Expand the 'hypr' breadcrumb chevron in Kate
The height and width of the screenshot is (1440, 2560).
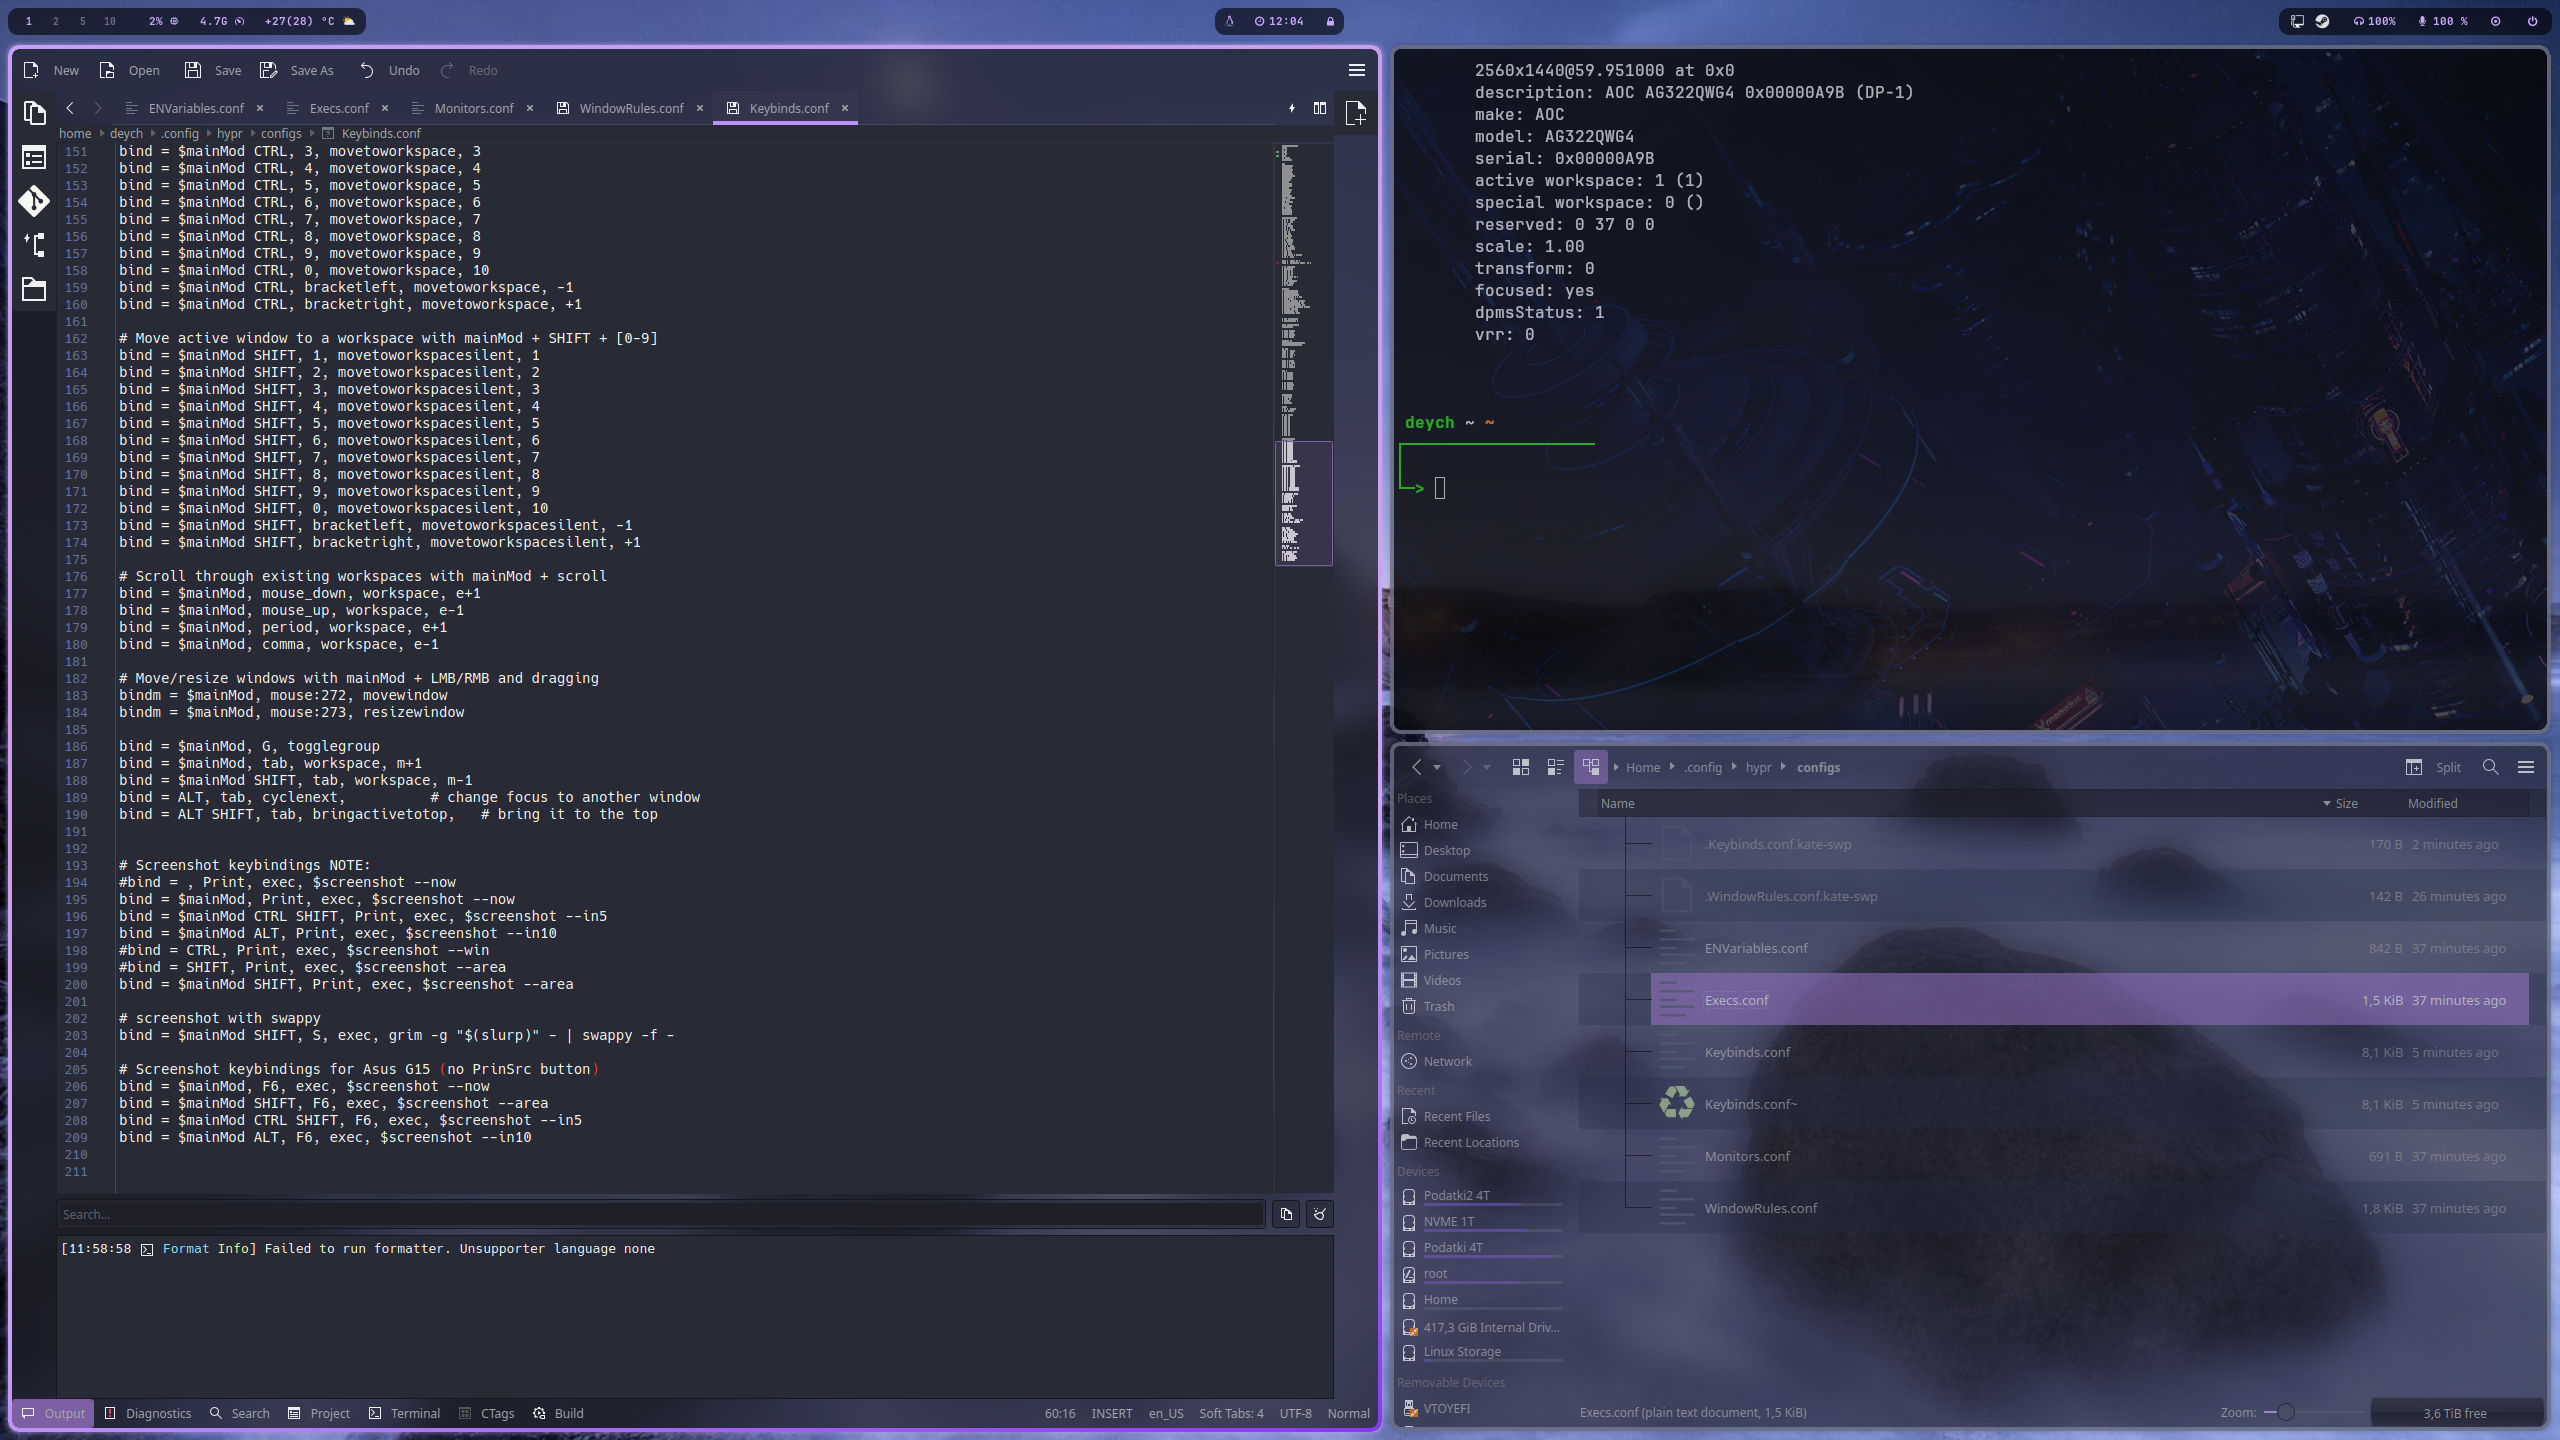(x=252, y=133)
